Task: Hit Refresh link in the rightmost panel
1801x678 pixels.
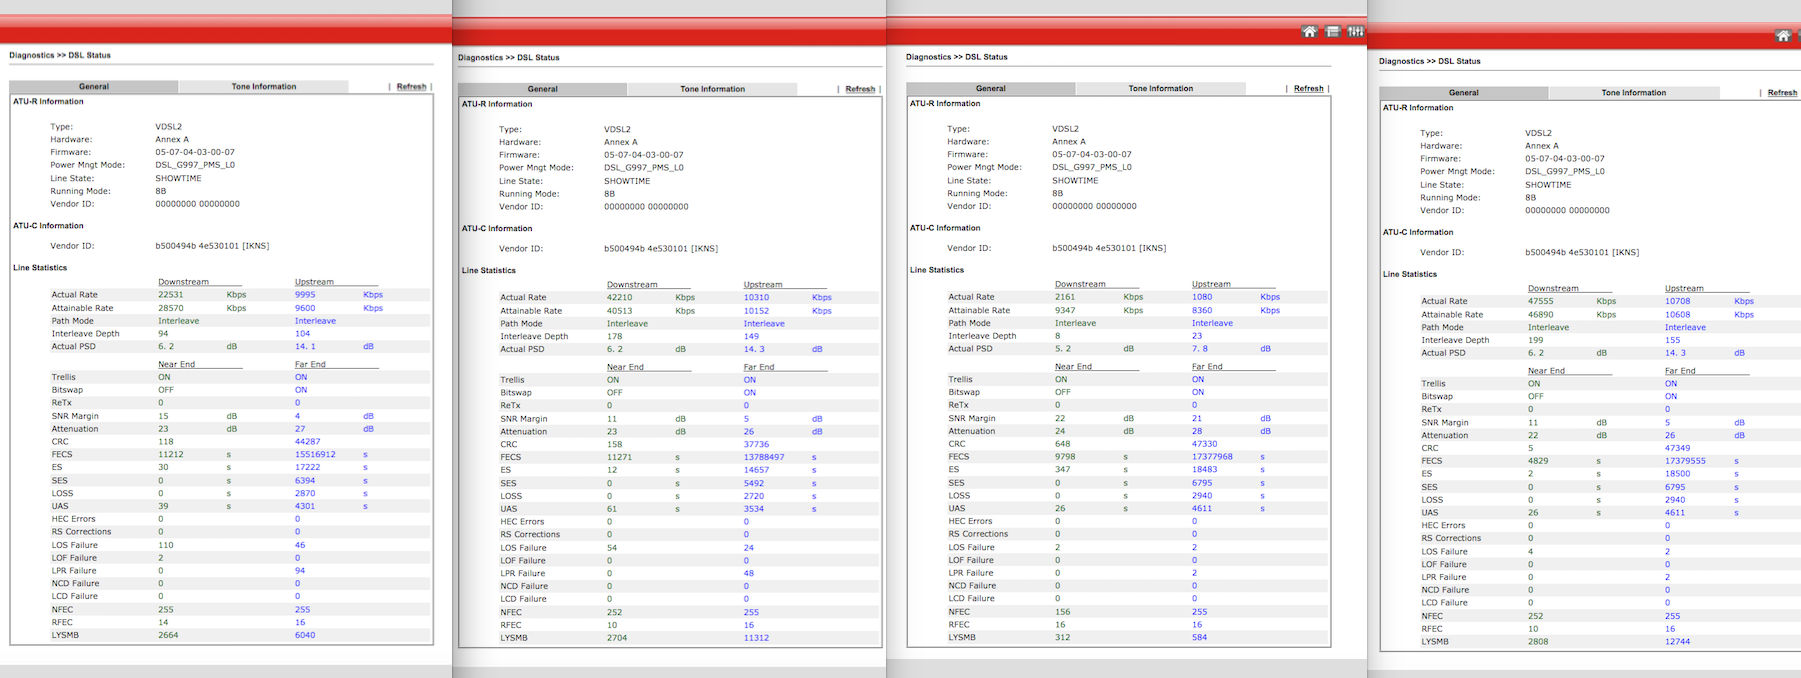Action: pyautogui.click(x=1782, y=93)
